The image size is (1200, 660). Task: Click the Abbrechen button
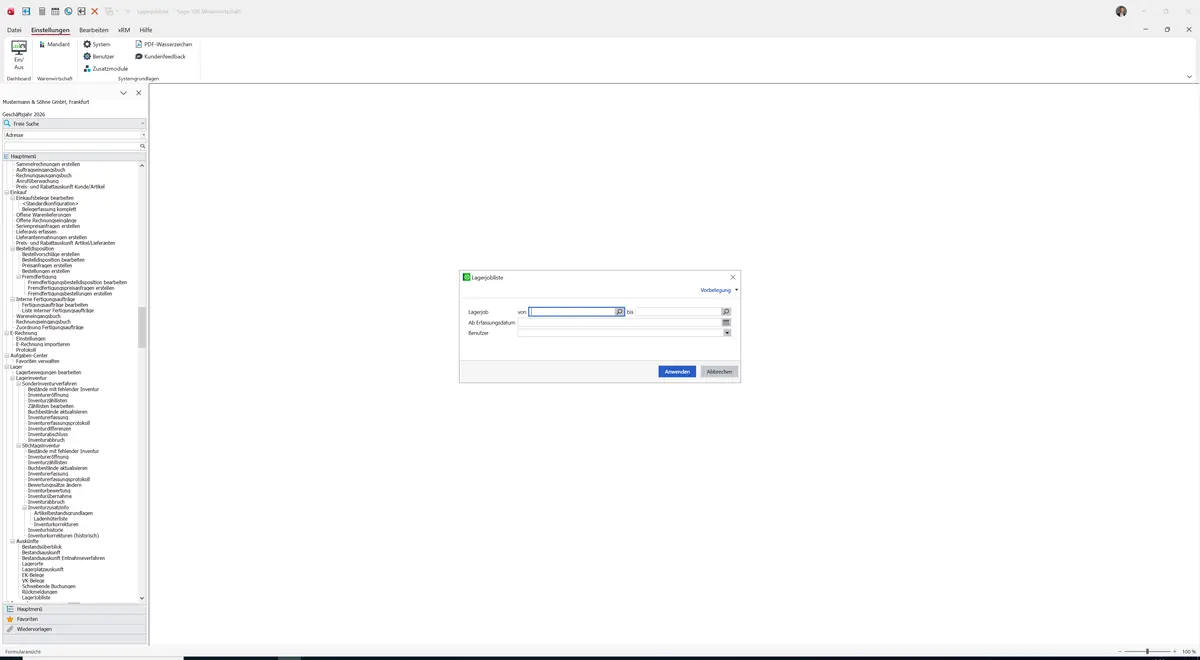pyautogui.click(x=719, y=372)
